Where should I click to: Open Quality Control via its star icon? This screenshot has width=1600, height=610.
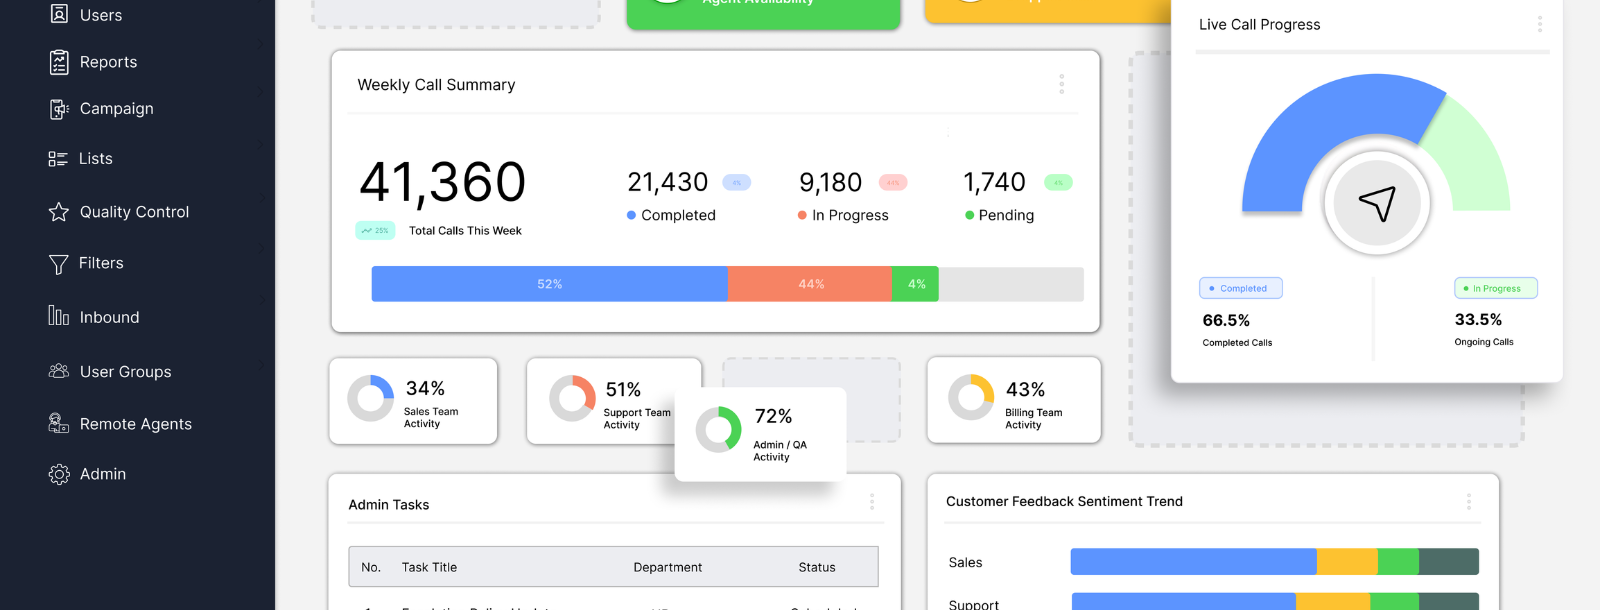[59, 212]
